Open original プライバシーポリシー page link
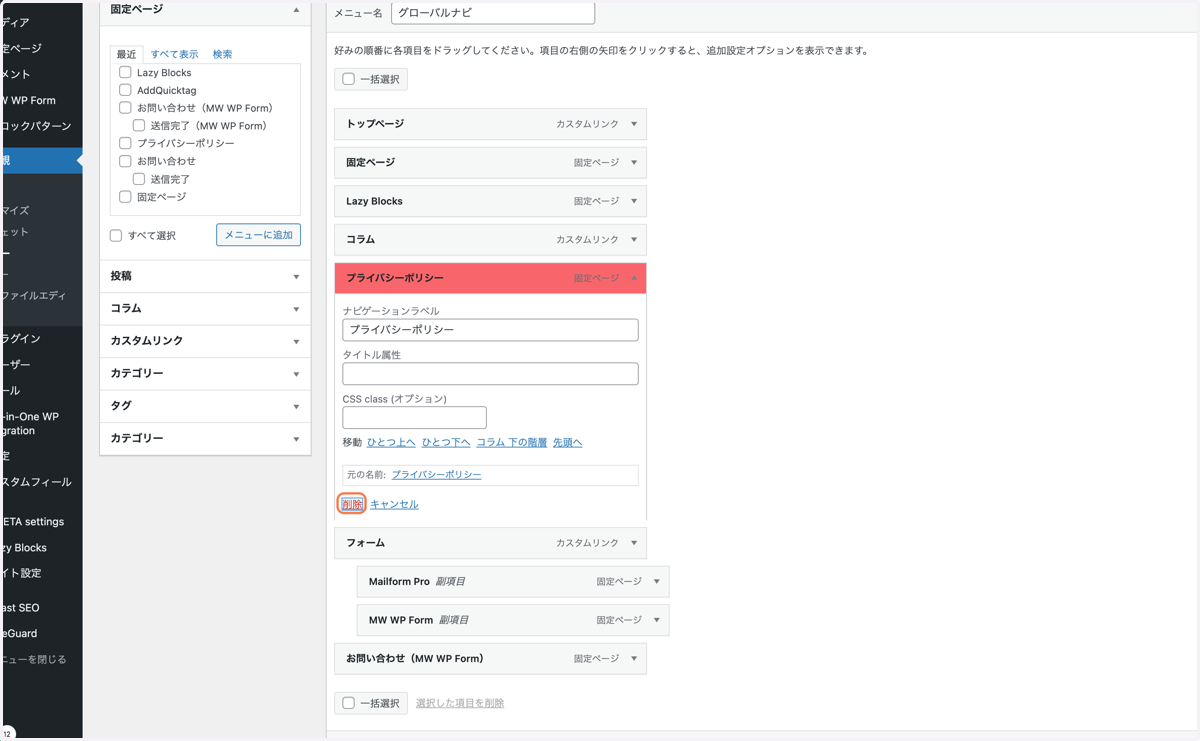 [x=436, y=475]
